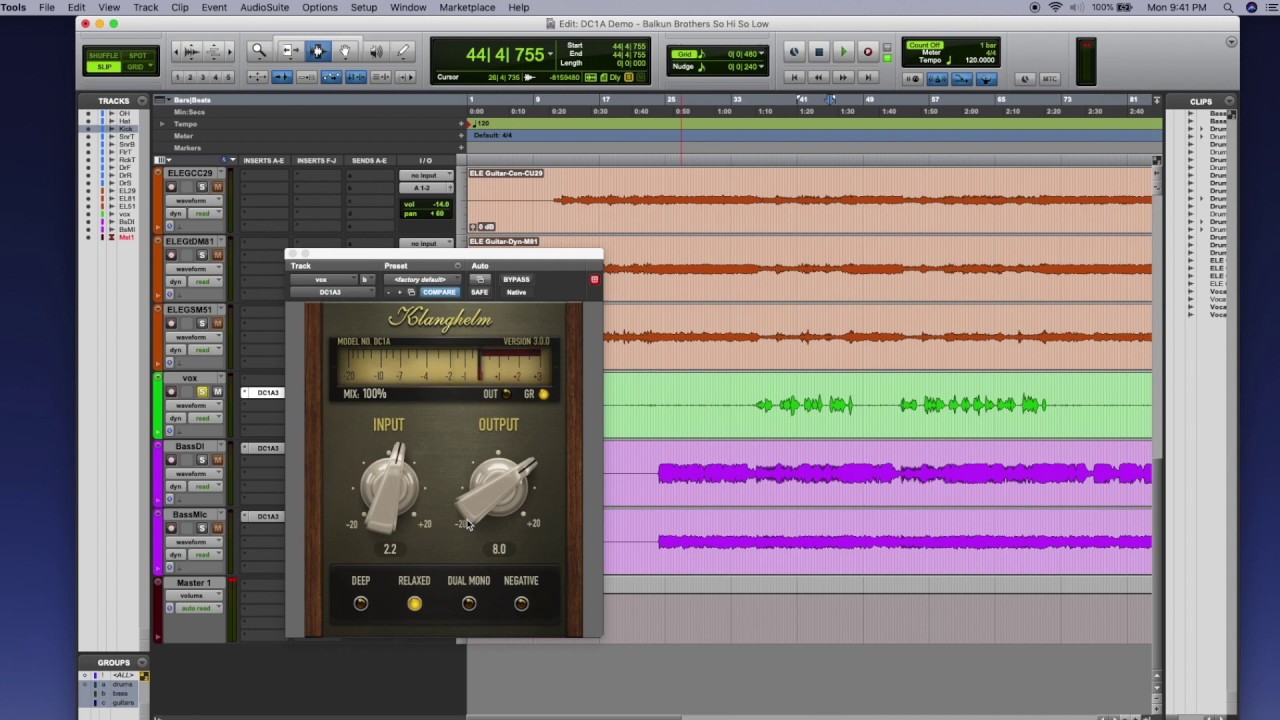Select SHUFFLE edit mode
The width and height of the screenshot is (1280, 720).
(103, 55)
